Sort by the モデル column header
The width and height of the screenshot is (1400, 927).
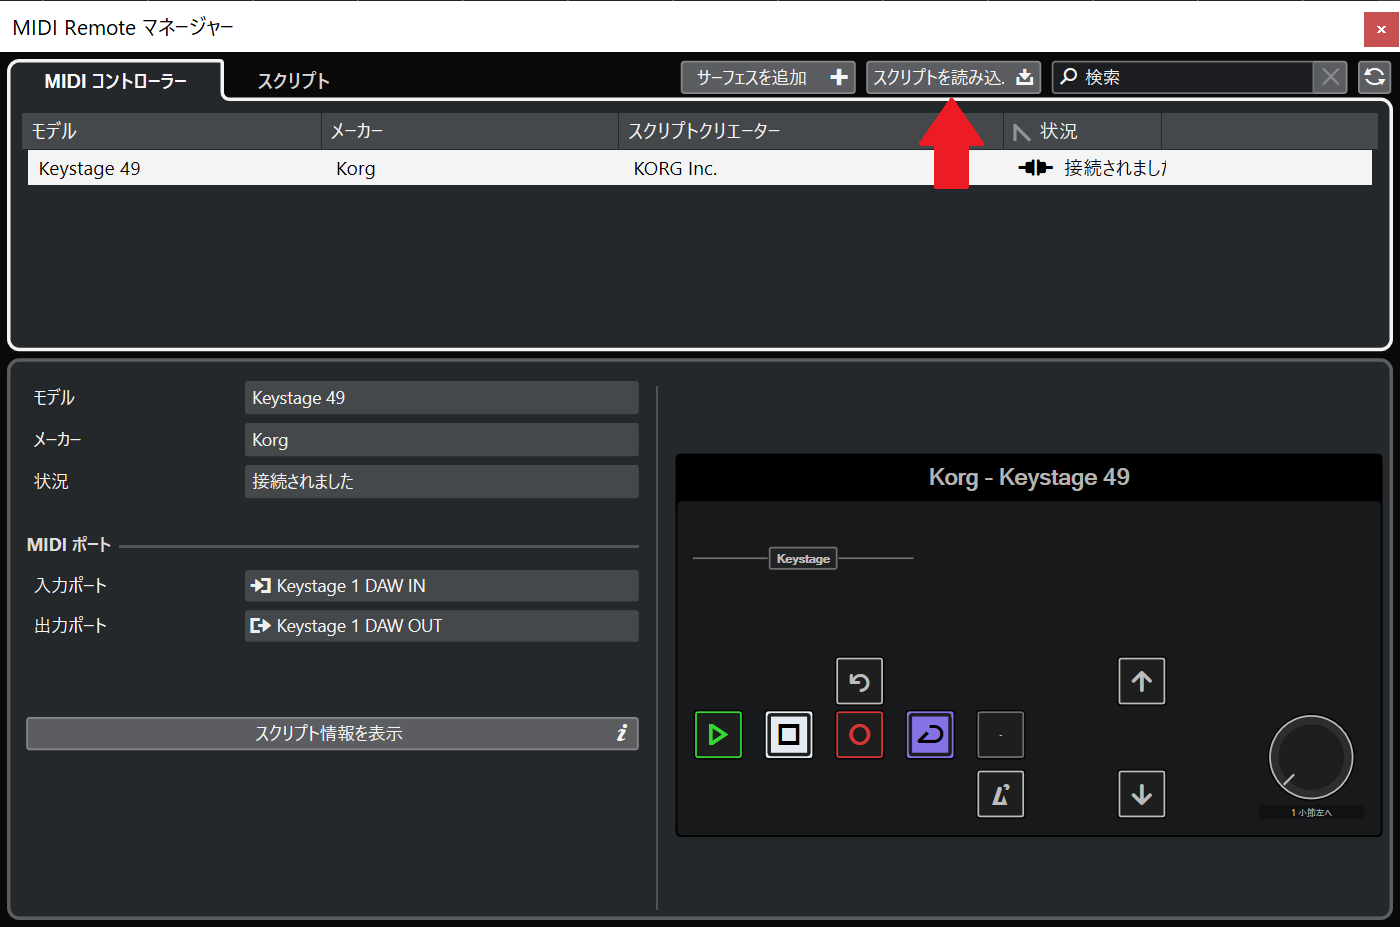tap(171, 131)
